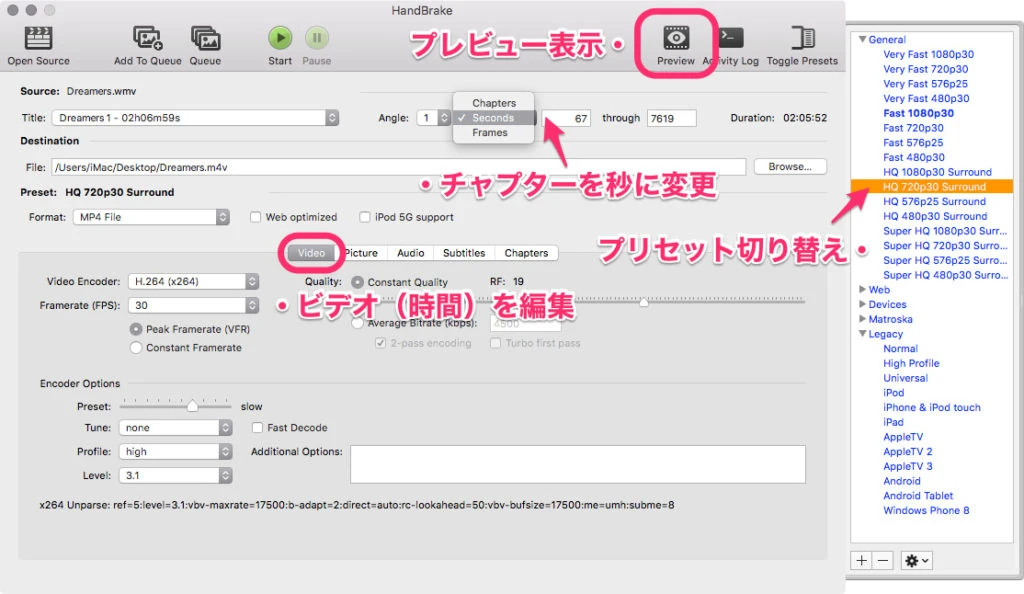
Task: Open the Video Encoder H.264 dropdown
Action: click(x=193, y=281)
